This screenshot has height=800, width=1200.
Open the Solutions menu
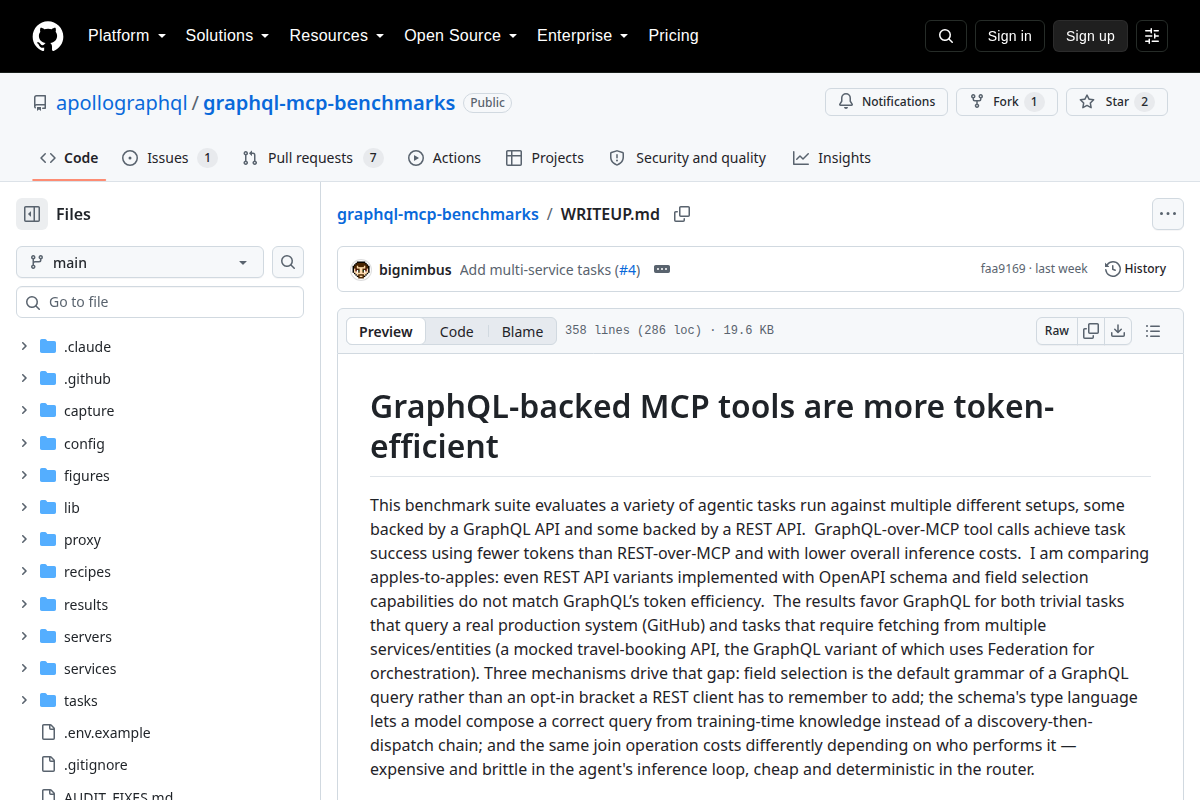(227, 36)
